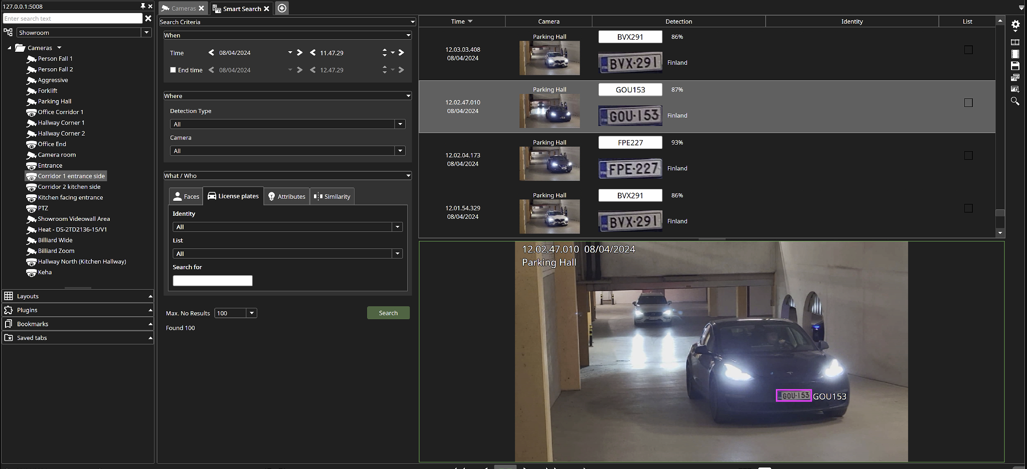The width and height of the screenshot is (1027, 469).
Task: Tick List checkbox for BVX291 at 12.01.54.329
Action: click(x=968, y=208)
